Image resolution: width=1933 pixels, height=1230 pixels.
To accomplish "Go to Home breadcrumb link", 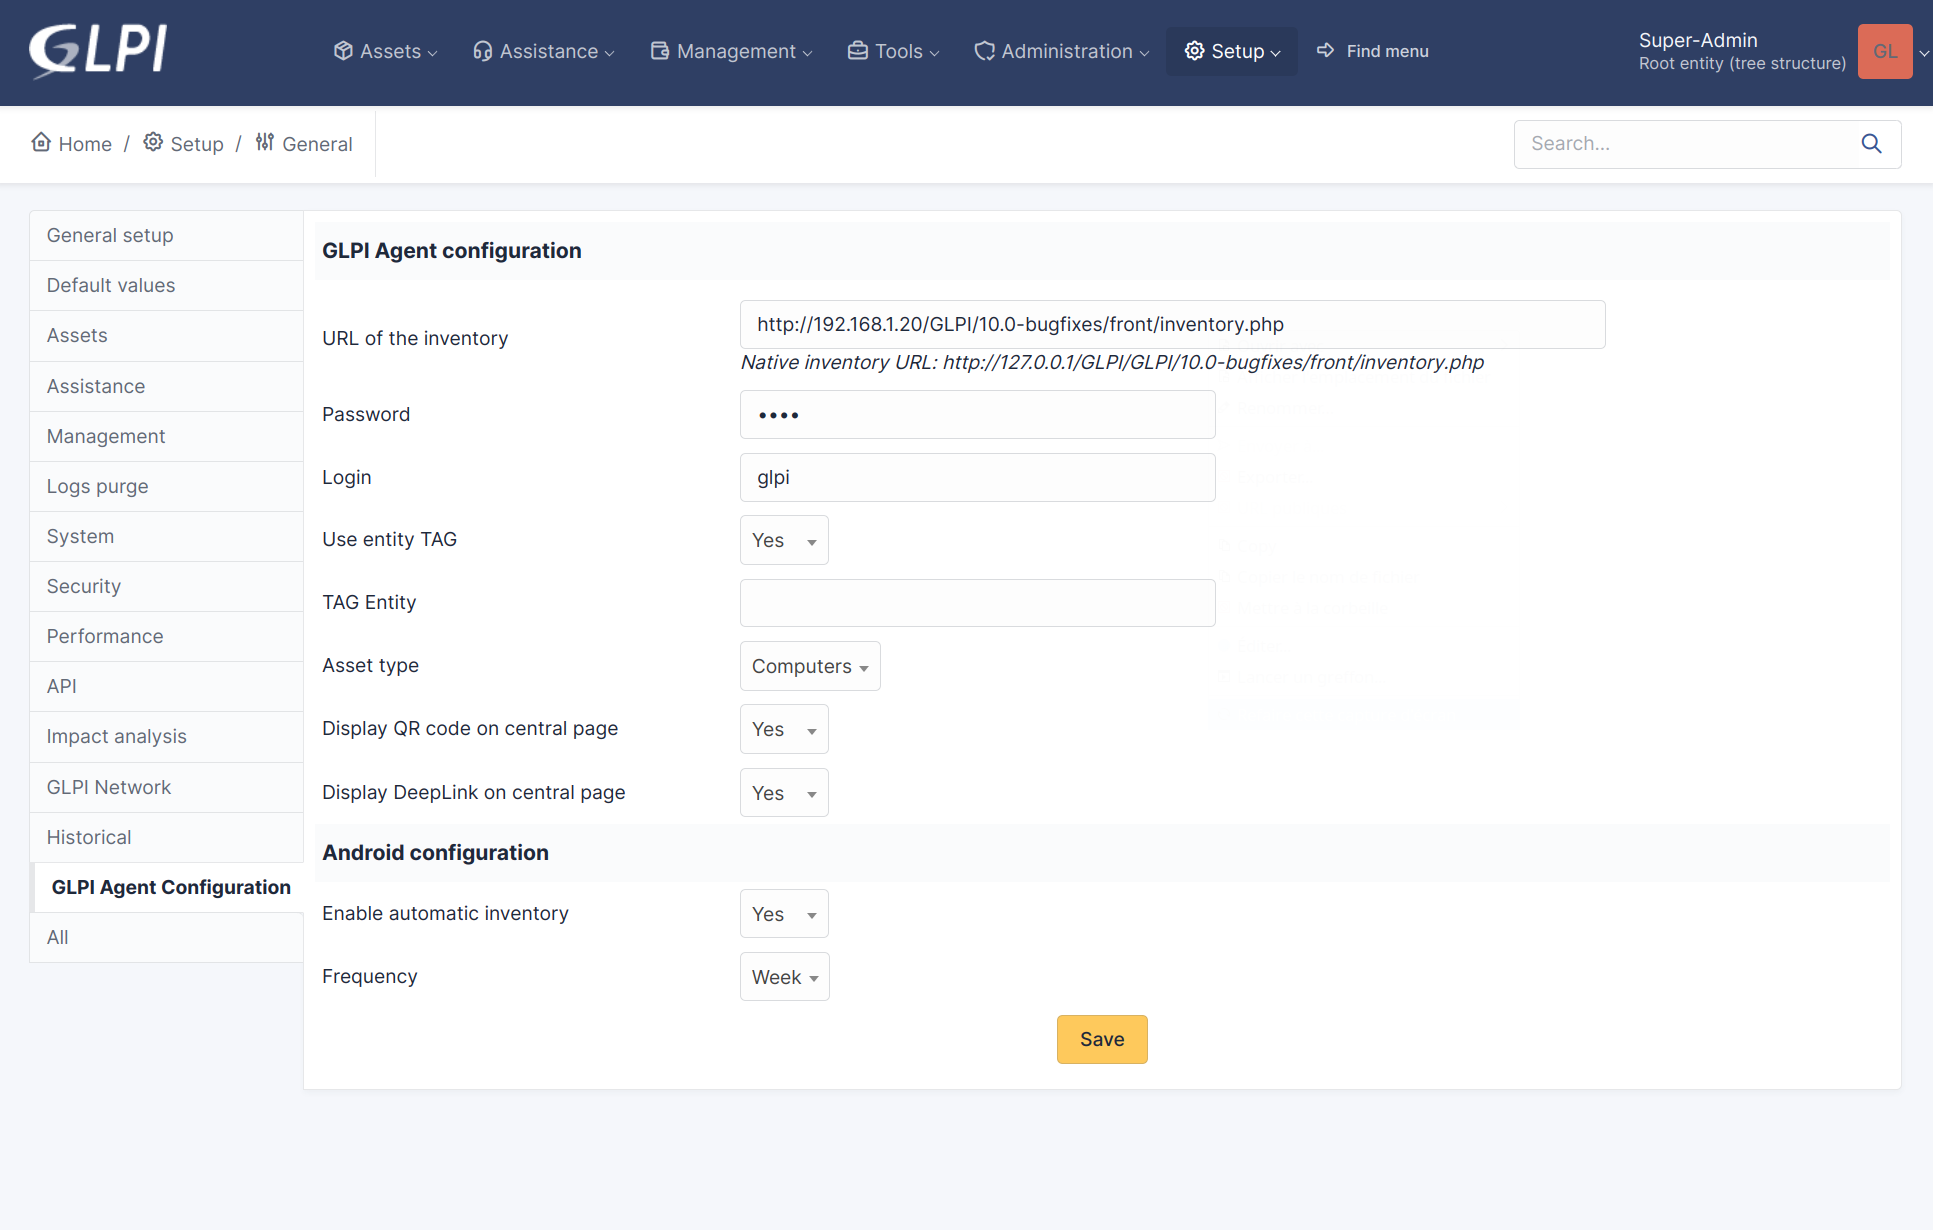I will click(71, 144).
